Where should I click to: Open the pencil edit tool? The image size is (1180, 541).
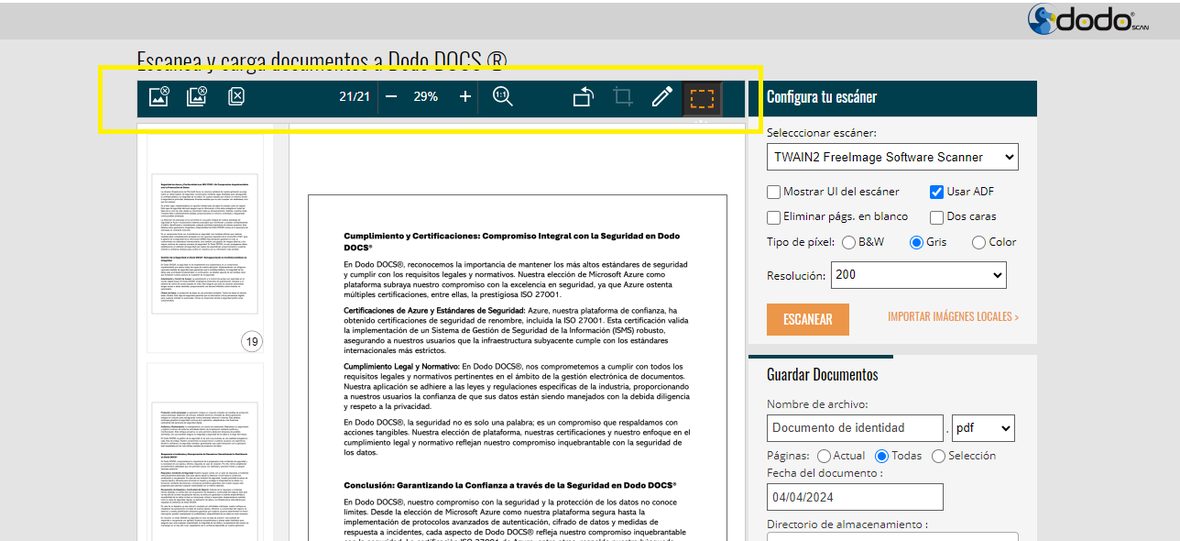[661, 96]
